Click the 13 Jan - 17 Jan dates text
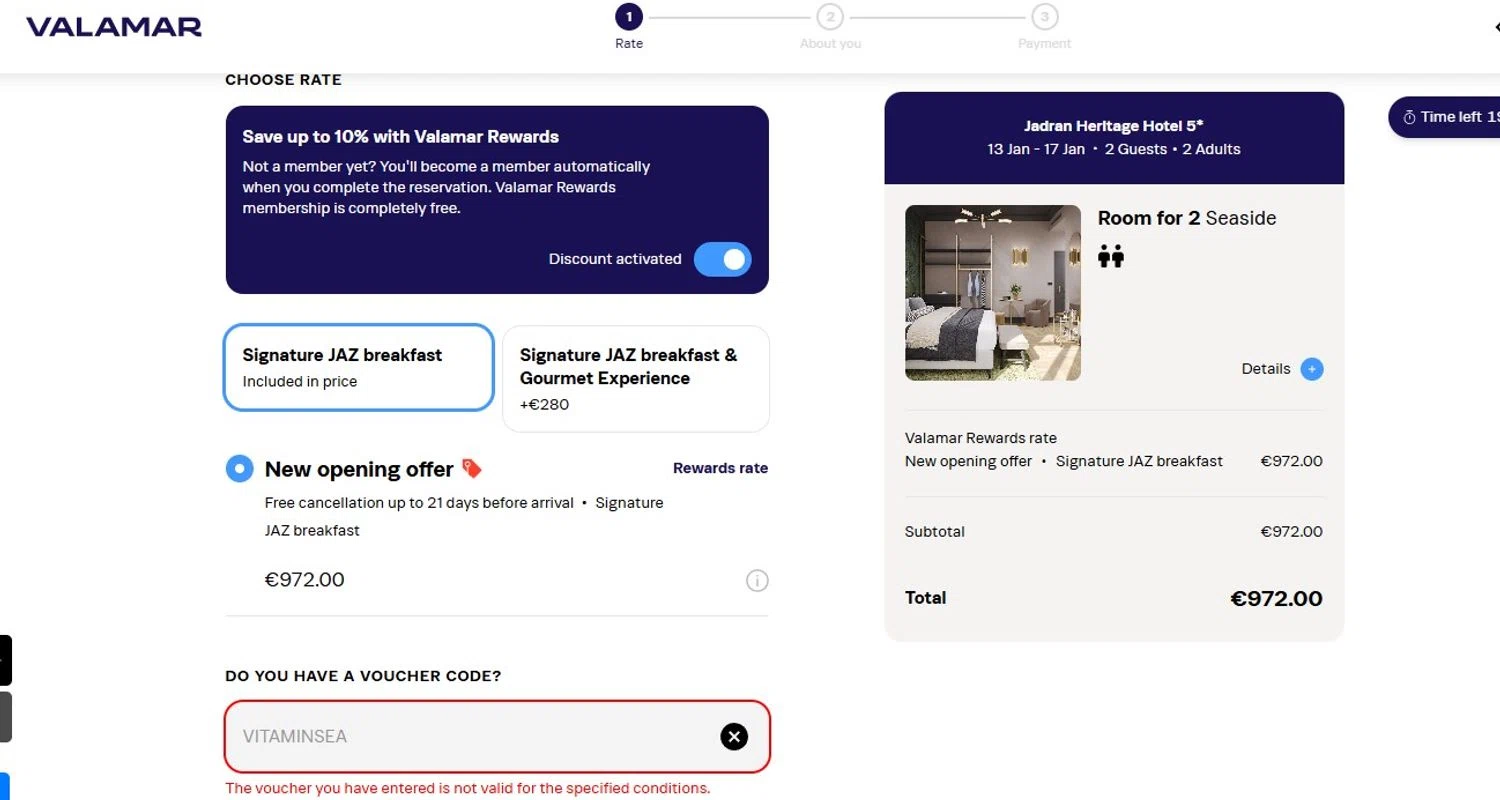The width and height of the screenshot is (1500, 800). [1036, 149]
